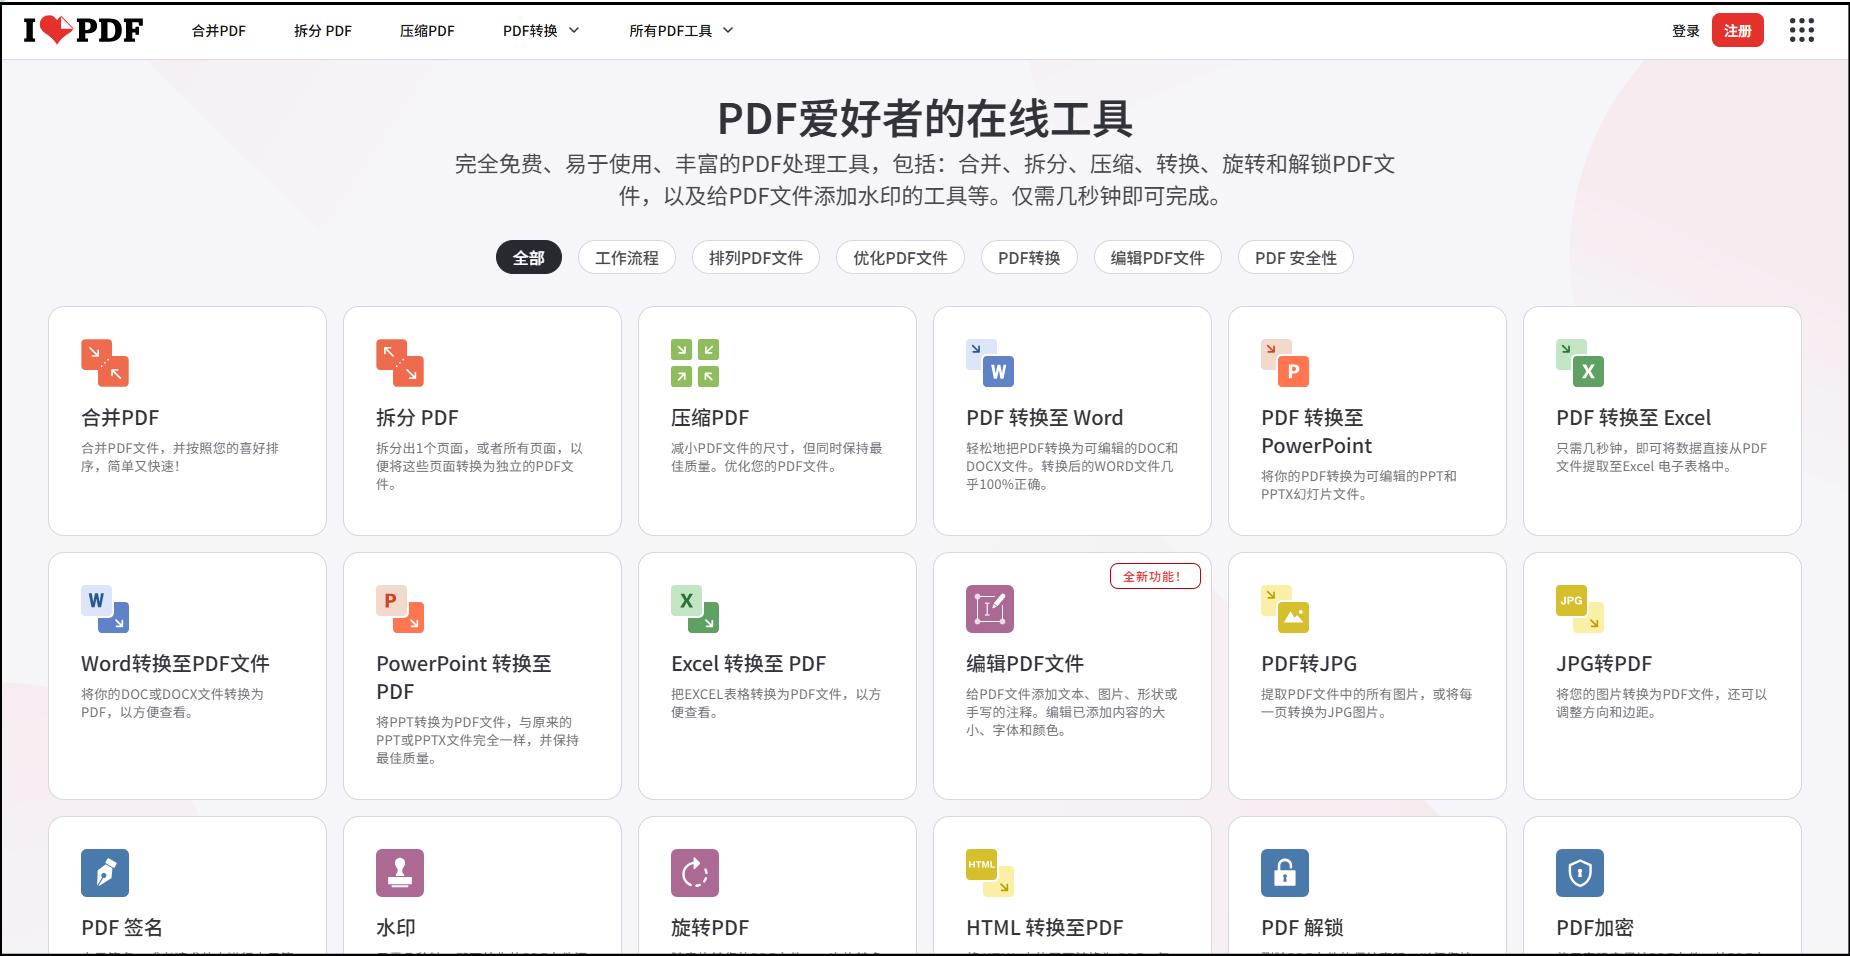Open the apps grid menu icon
The width and height of the screenshot is (1850, 956).
[1802, 30]
